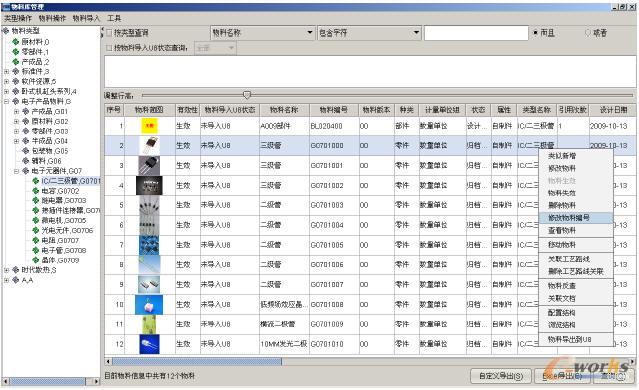Click the 原材料,0 tree node icon
Image resolution: width=639 pixels, height=390 pixels.
click(15, 42)
